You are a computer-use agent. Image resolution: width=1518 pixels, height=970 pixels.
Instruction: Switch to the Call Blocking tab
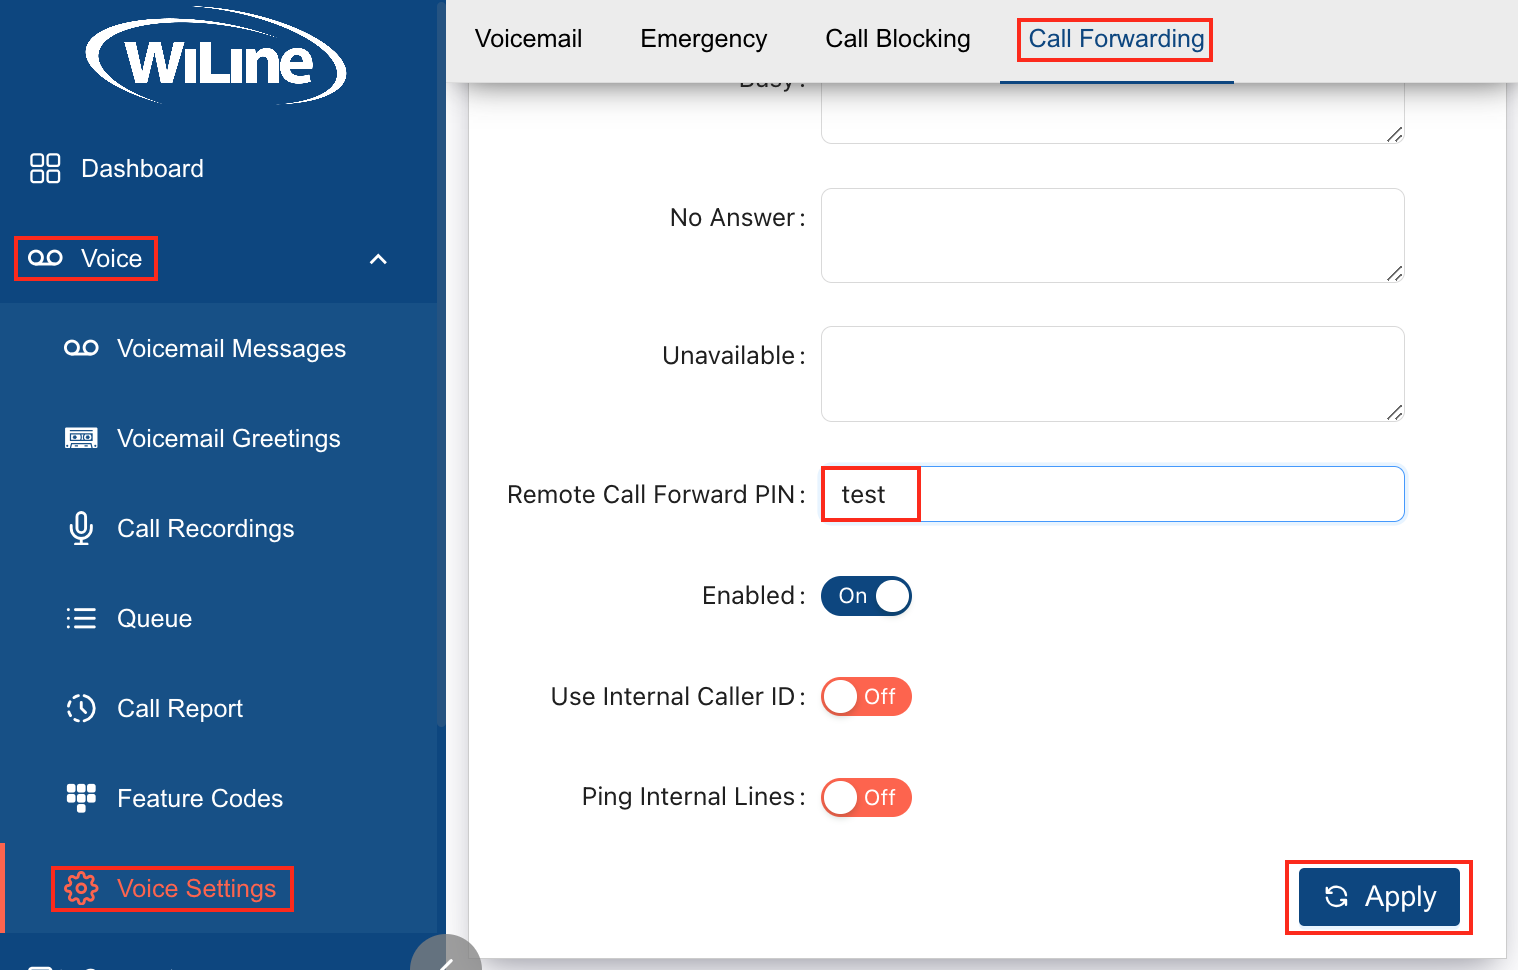click(898, 39)
